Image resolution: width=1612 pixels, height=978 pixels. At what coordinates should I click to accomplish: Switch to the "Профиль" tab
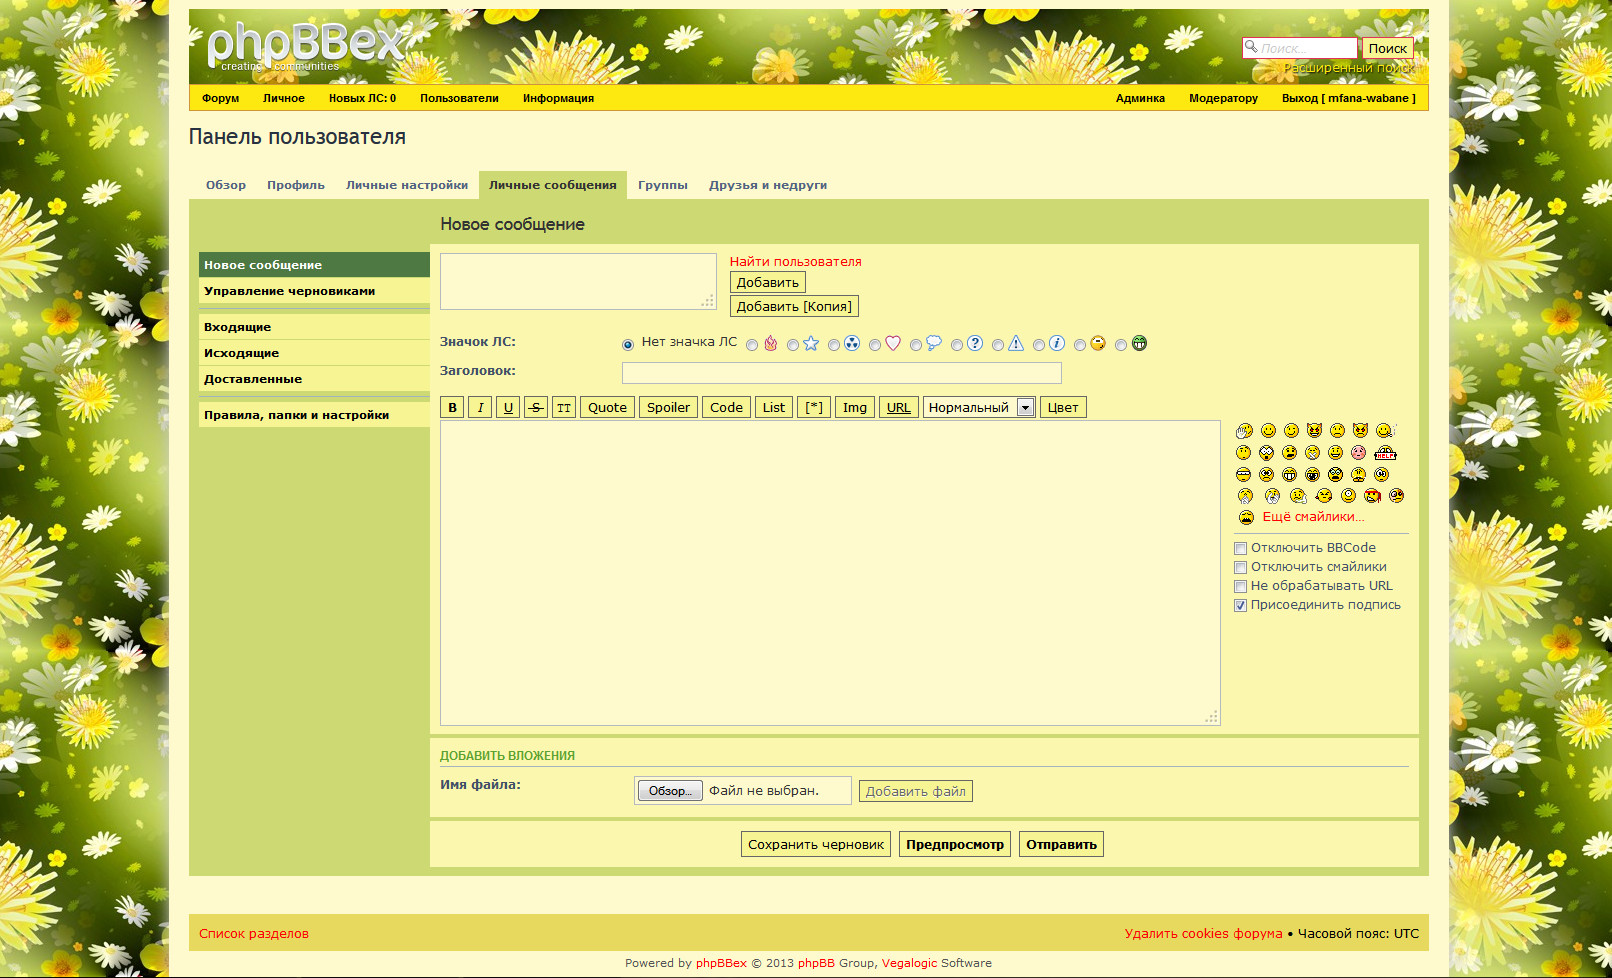tap(295, 185)
